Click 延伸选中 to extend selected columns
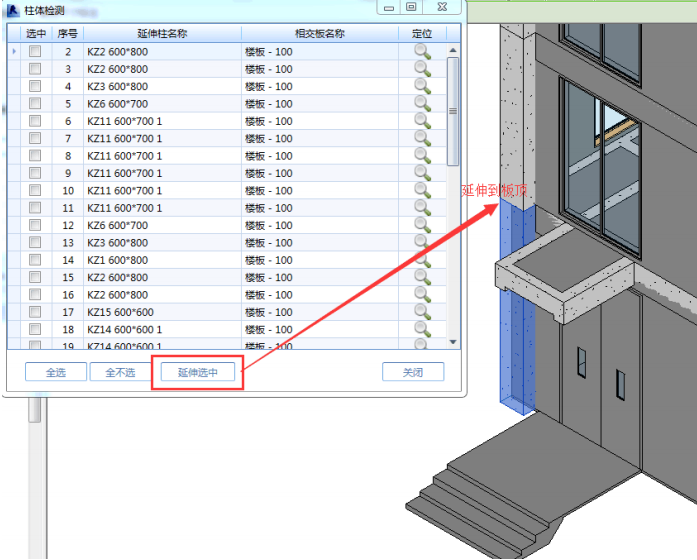 point(198,372)
